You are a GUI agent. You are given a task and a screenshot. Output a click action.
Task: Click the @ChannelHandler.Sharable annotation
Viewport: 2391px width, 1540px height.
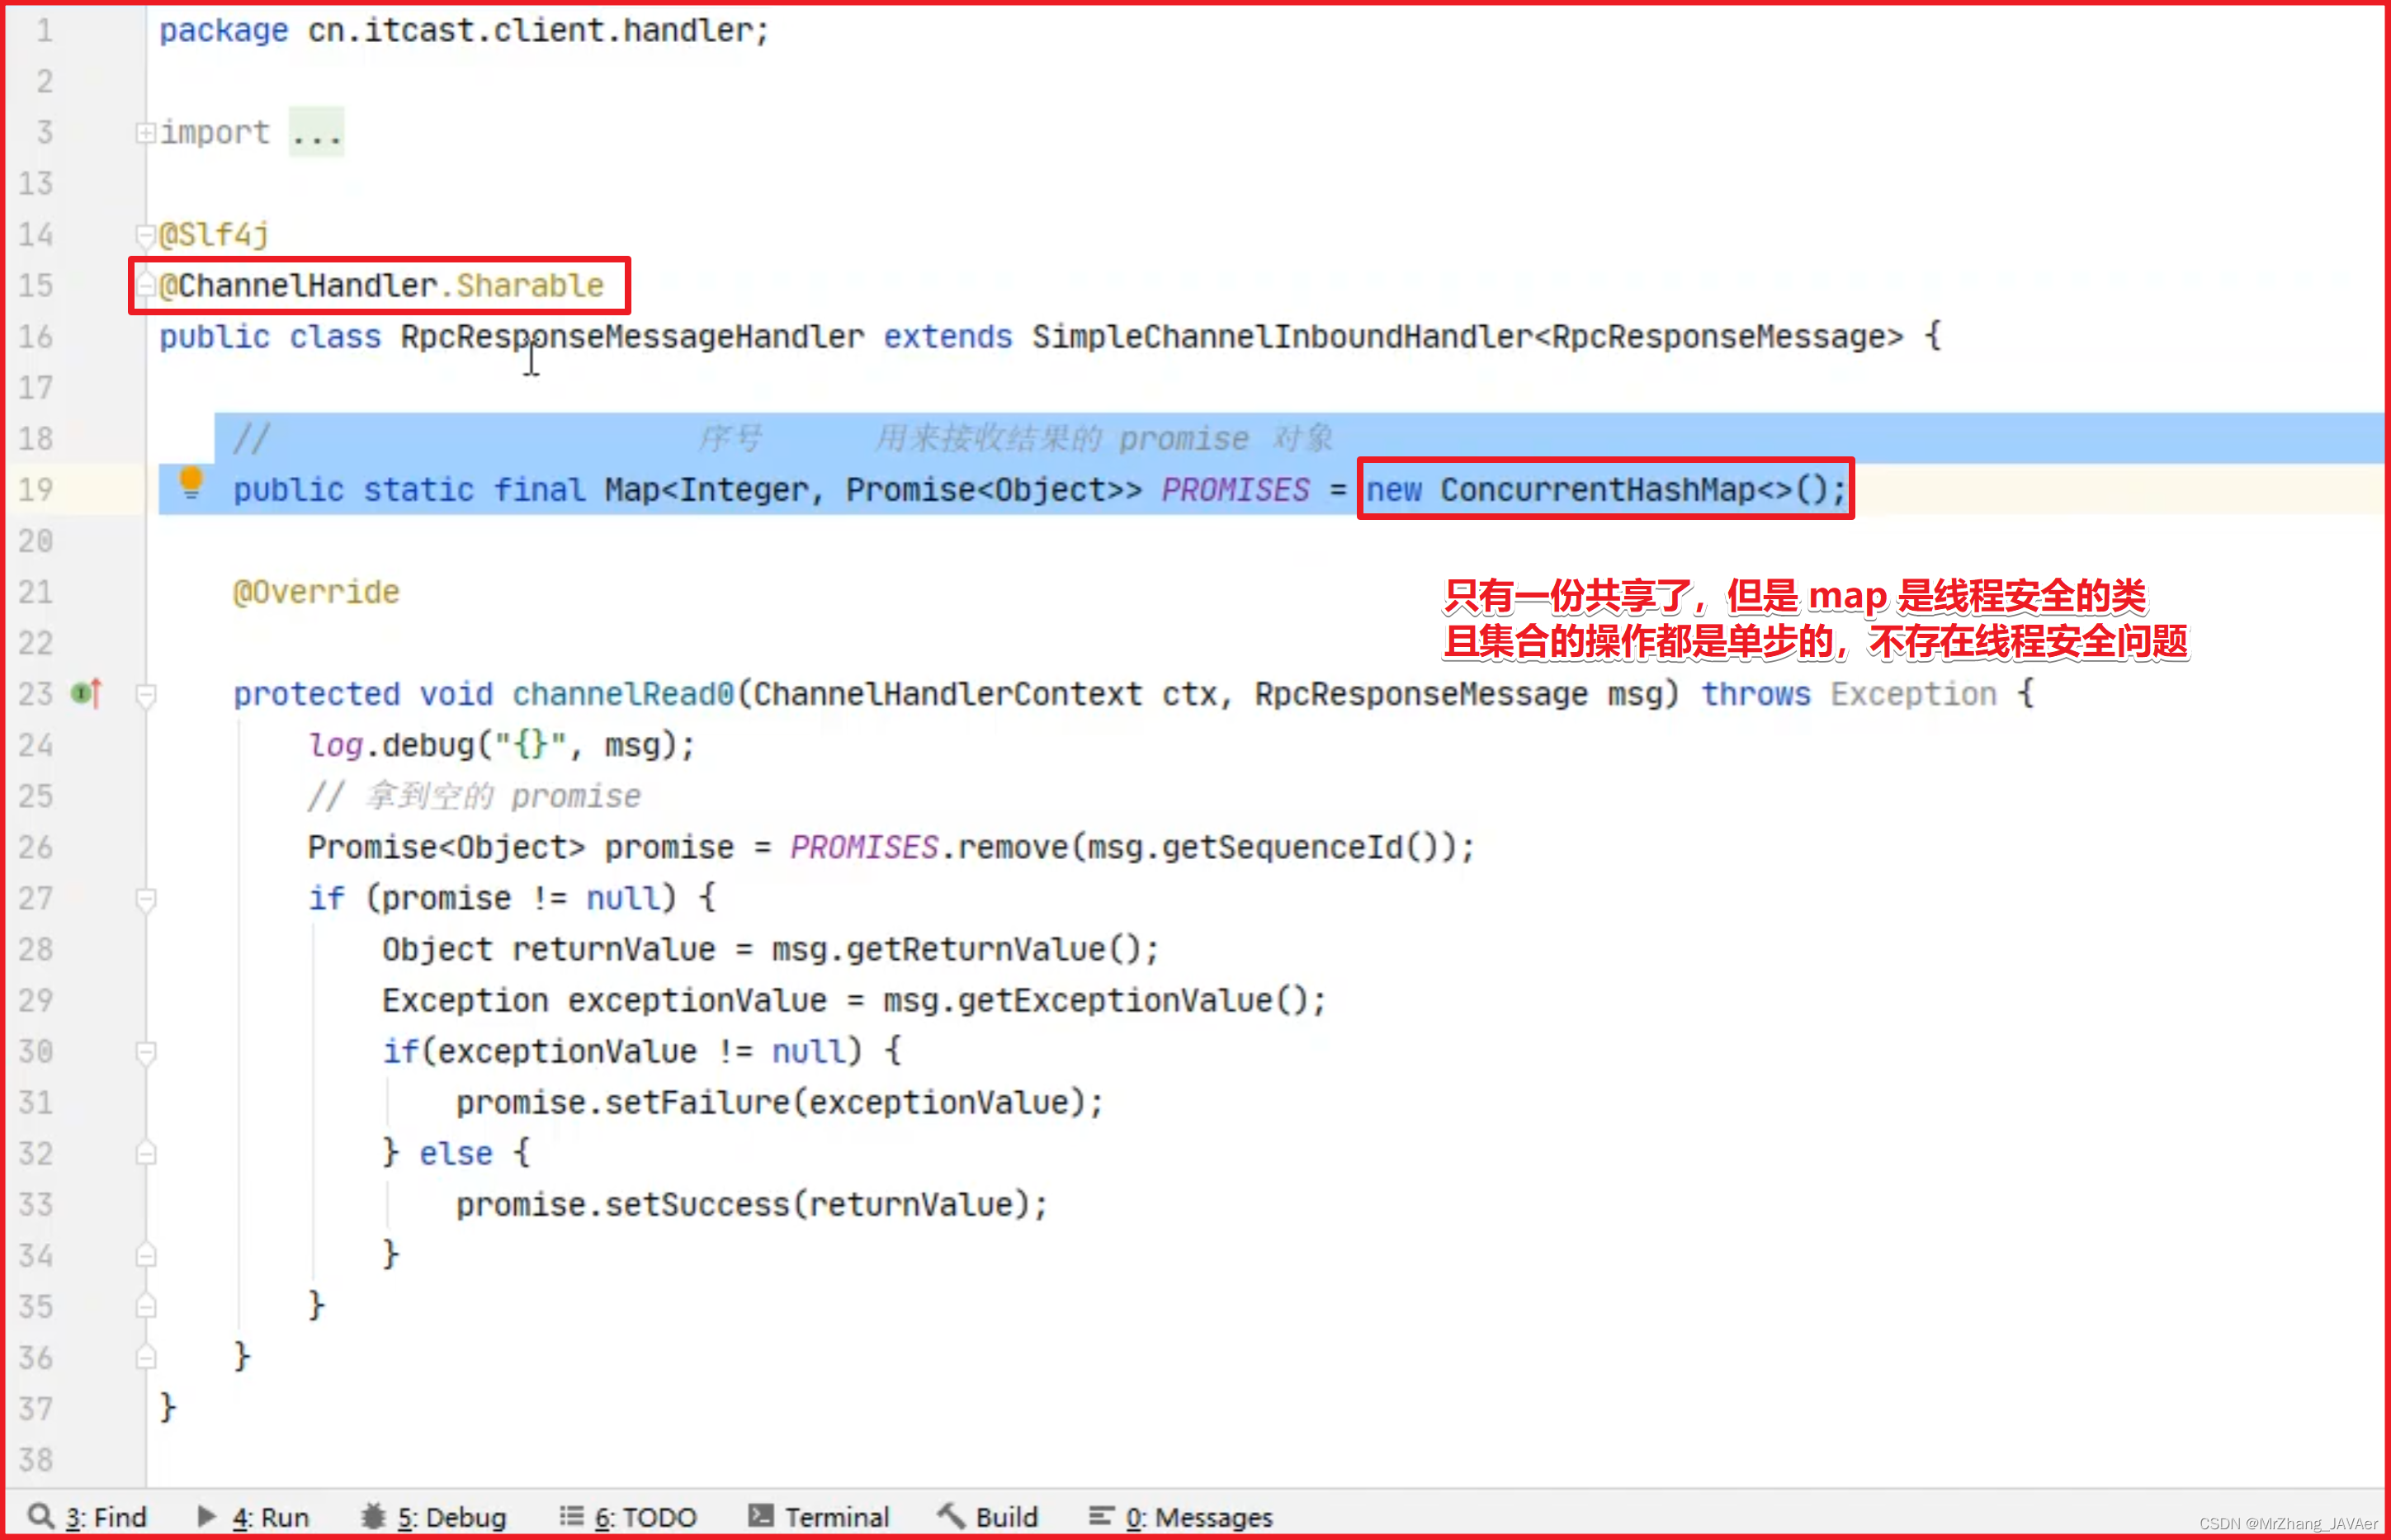click(381, 286)
